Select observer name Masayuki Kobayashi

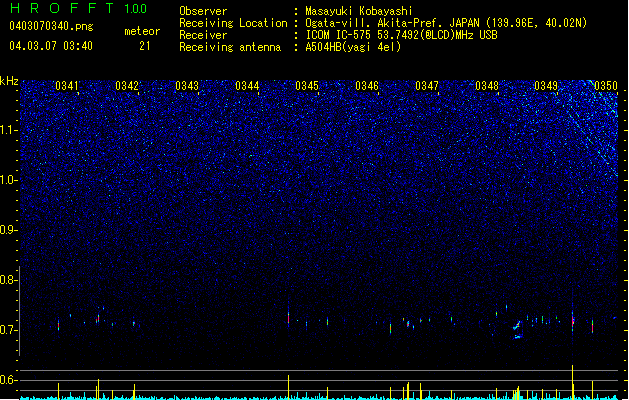point(359,11)
